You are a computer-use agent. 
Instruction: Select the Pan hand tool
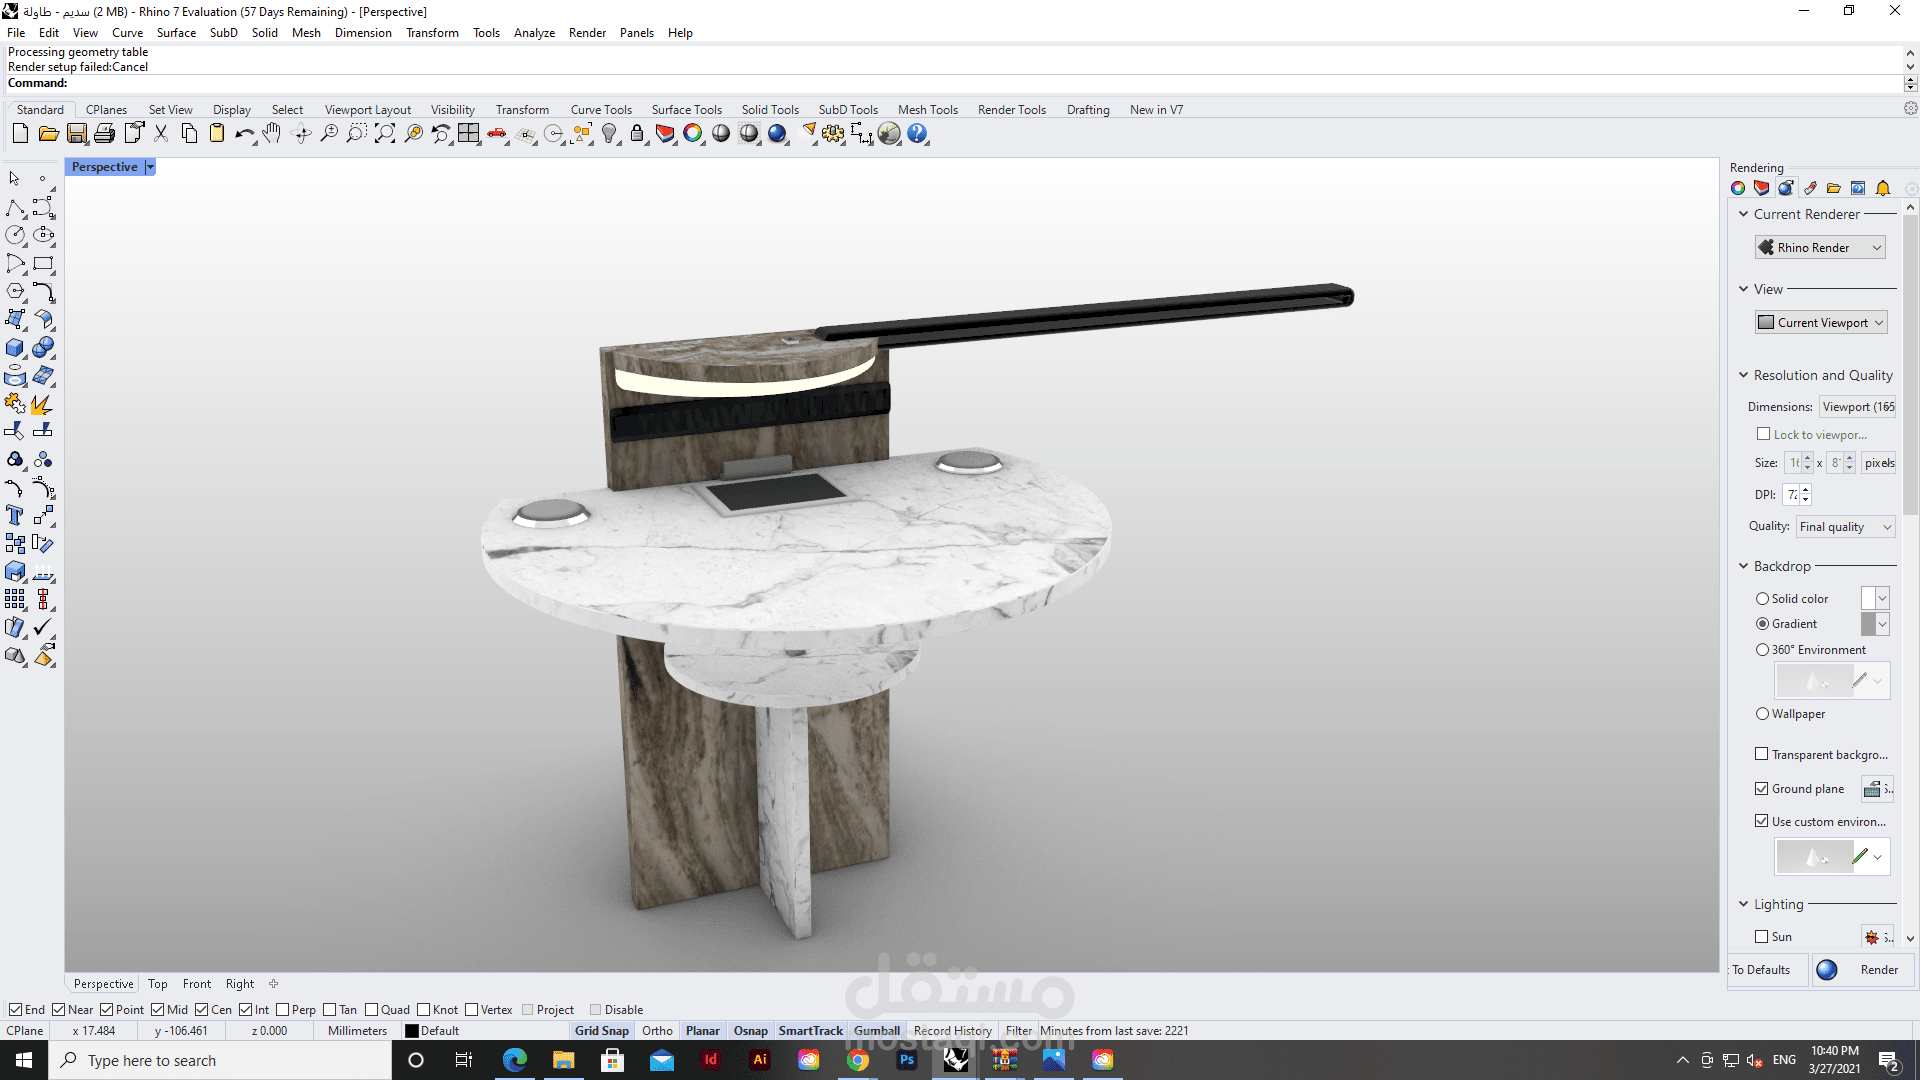pyautogui.click(x=272, y=134)
